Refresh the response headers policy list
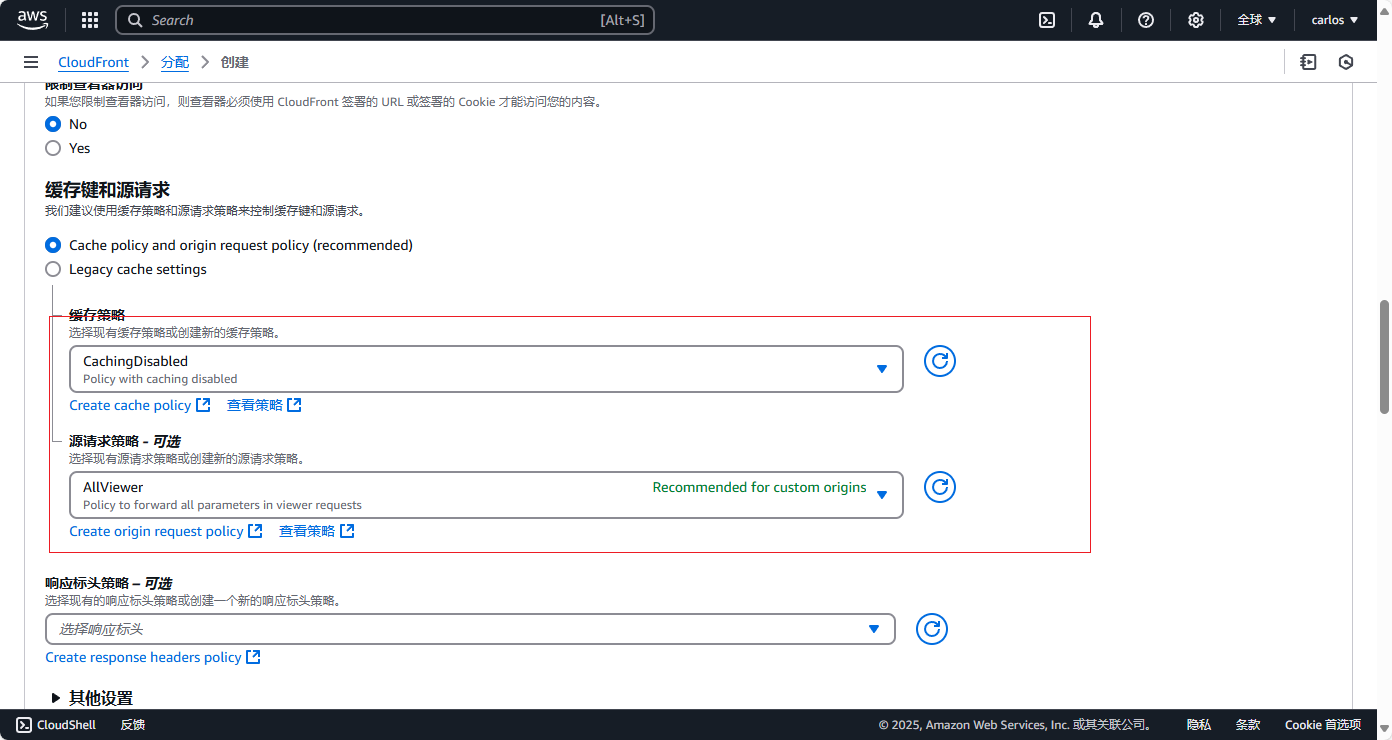 (932, 629)
